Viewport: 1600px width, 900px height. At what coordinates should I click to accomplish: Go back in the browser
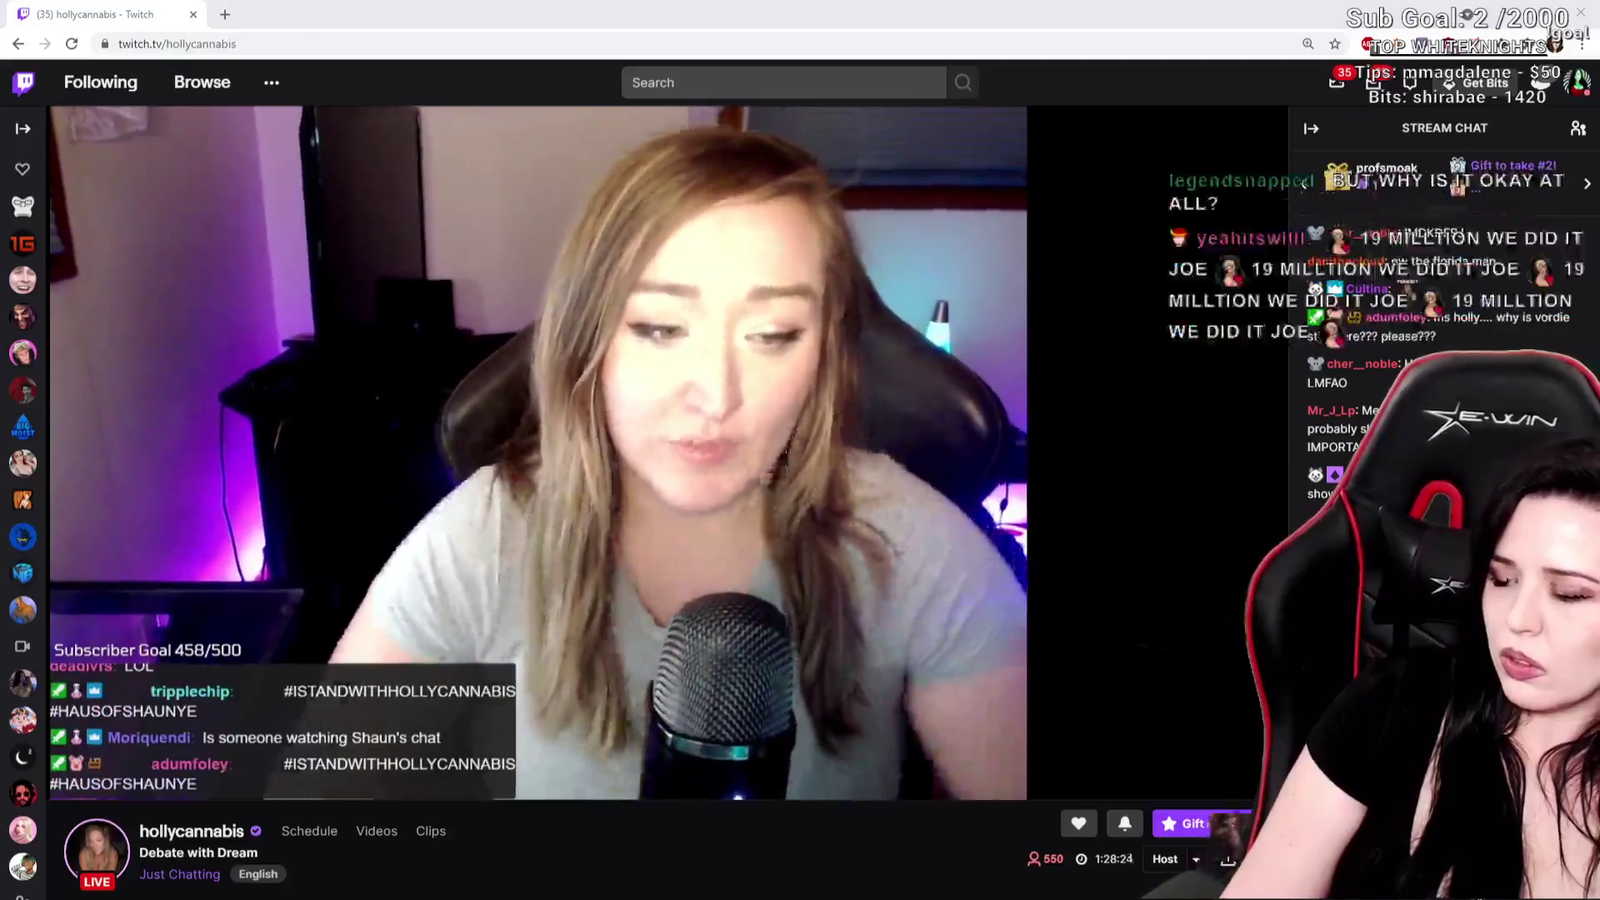[x=18, y=44]
